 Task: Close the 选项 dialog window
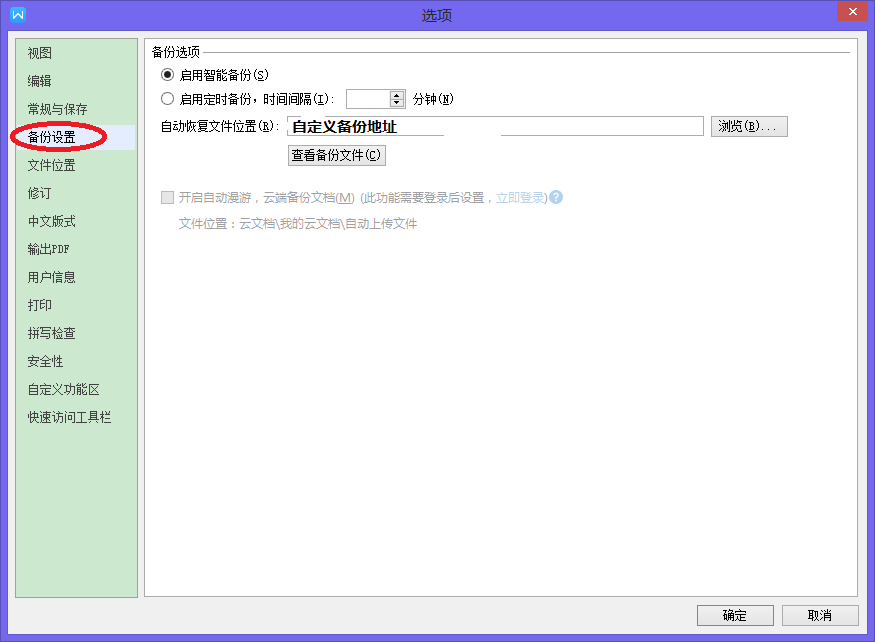pyautogui.click(x=853, y=11)
